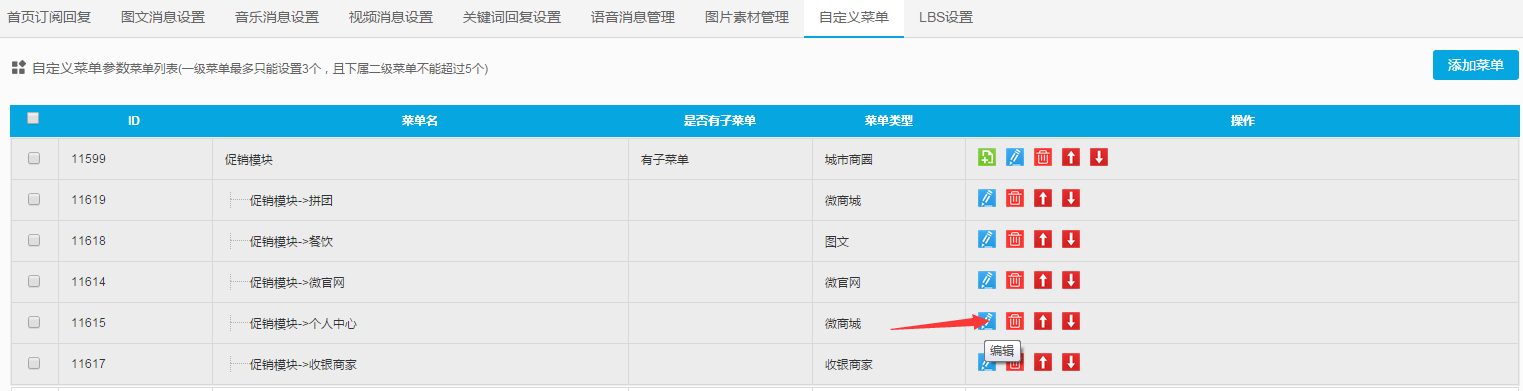Open the LBS设置 tab
1523x391 pixels.
pos(946,17)
